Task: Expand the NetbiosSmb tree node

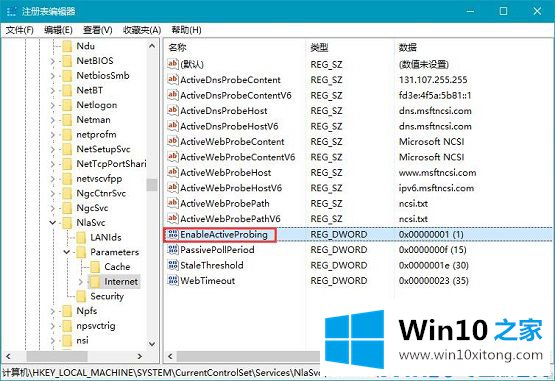Action: (x=52, y=76)
